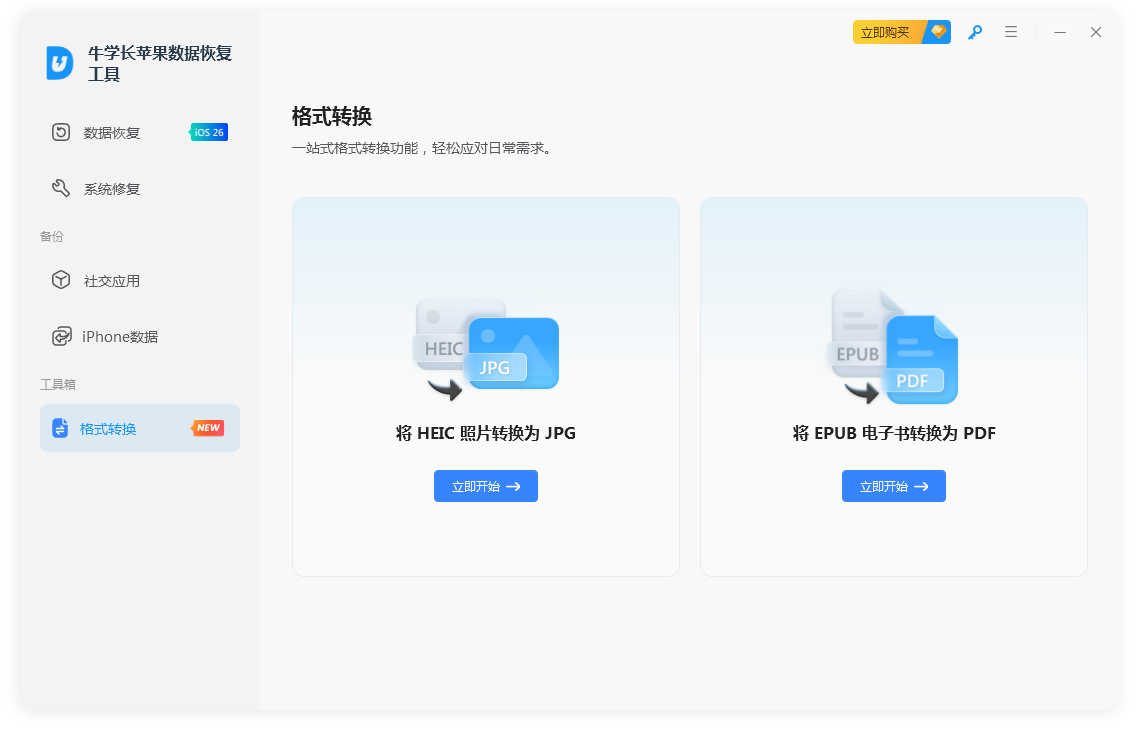This screenshot has width=1141, height=741.
Task: Click the 社交应用 cube icon
Action: point(61,280)
